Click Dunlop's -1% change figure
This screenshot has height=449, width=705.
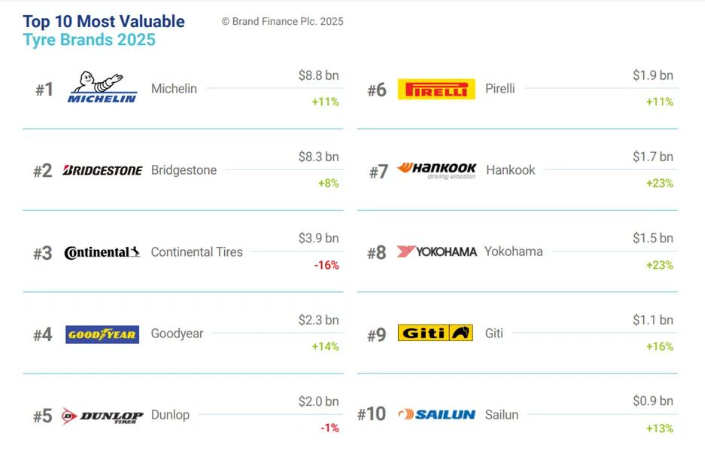[329, 428]
